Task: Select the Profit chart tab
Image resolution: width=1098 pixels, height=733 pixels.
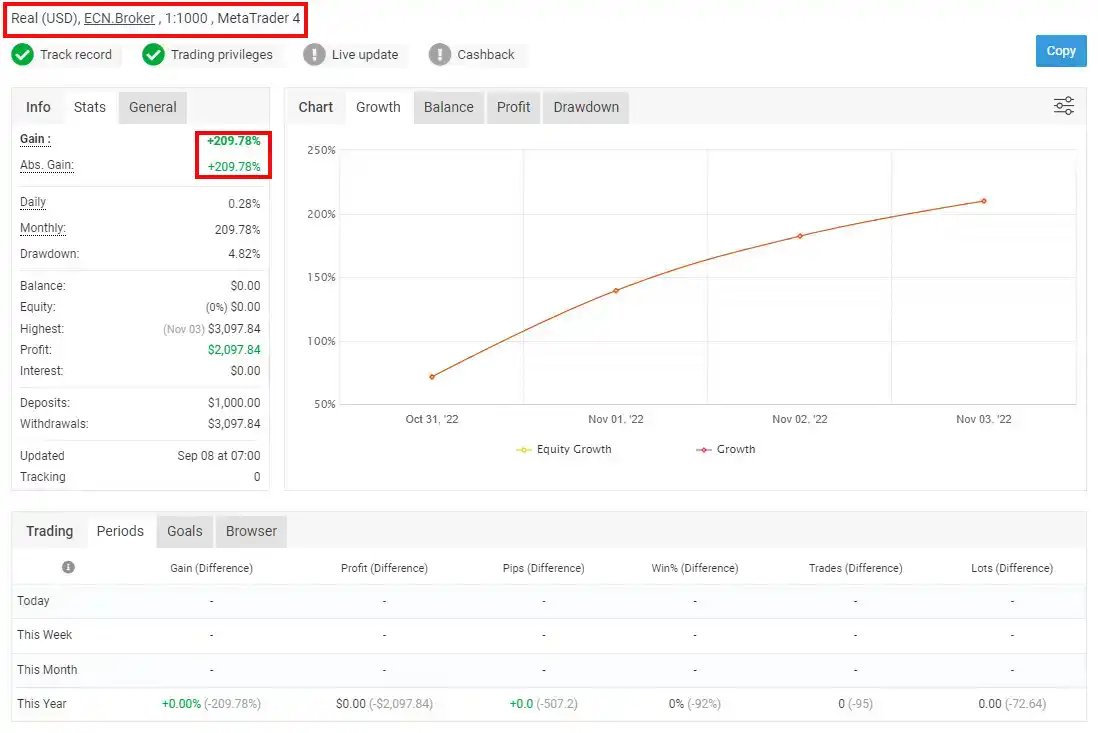Action: pyautogui.click(x=513, y=107)
